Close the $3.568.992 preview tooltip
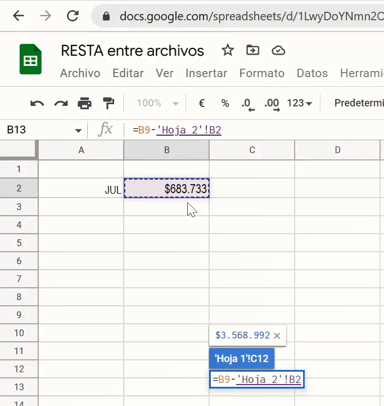This screenshot has height=406, width=384. pyautogui.click(x=277, y=336)
